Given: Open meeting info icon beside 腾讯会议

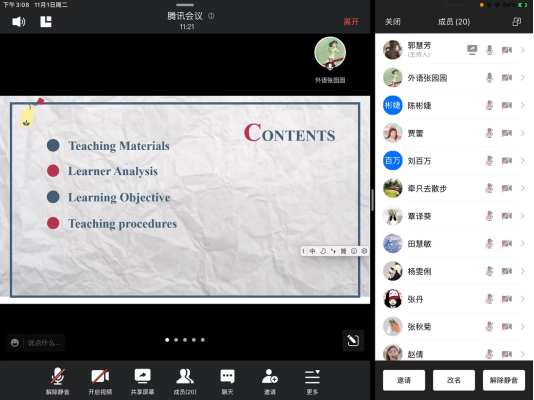Looking at the screenshot, I should 211,16.
